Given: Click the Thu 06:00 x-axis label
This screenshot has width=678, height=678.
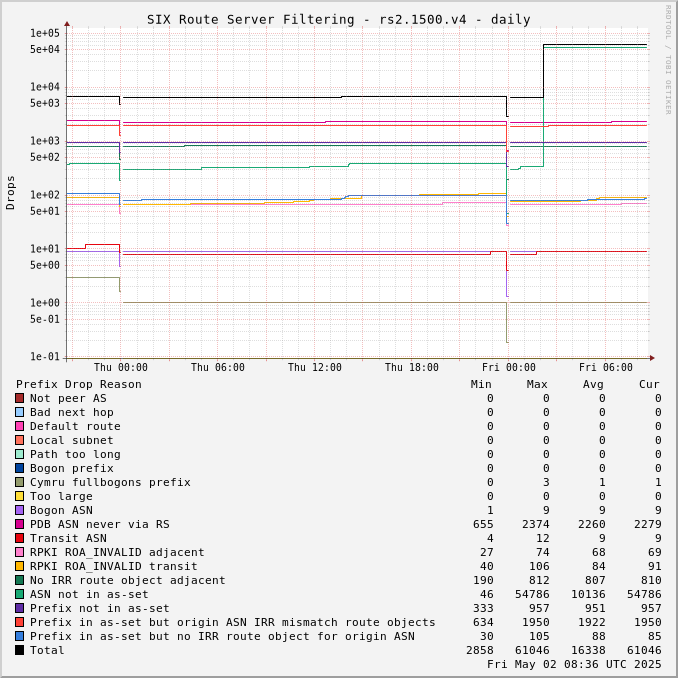Looking at the screenshot, I should click(217, 368).
